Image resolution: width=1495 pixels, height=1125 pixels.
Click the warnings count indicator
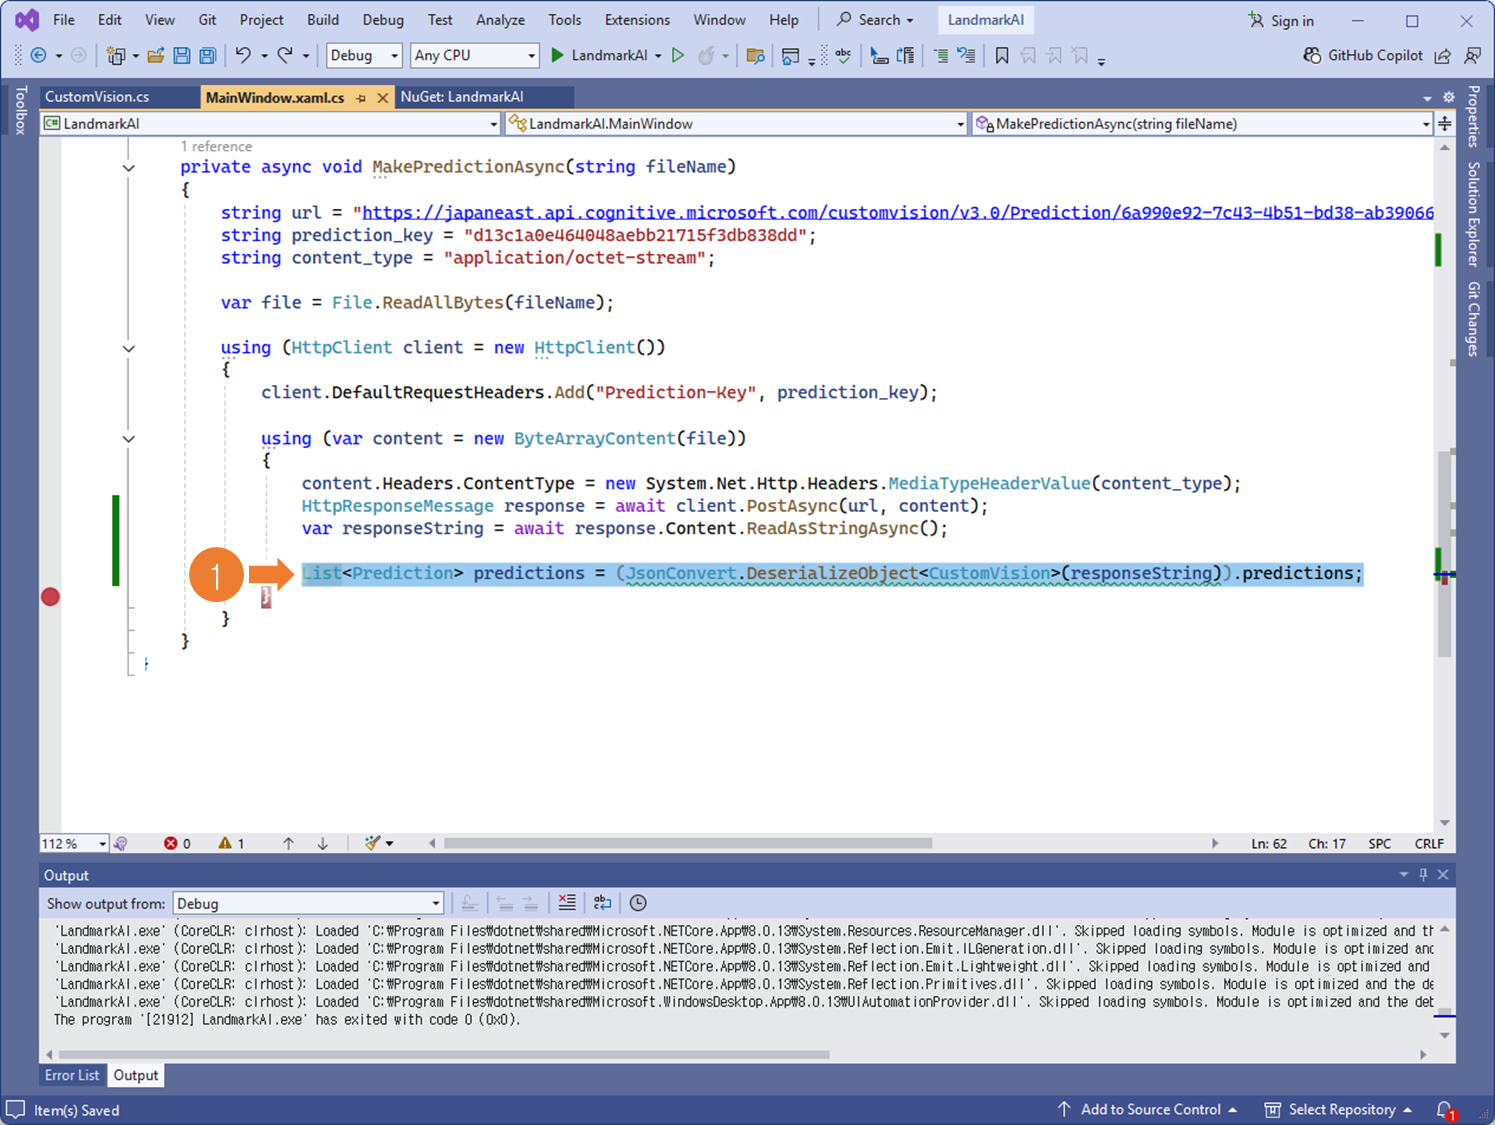pos(231,844)
